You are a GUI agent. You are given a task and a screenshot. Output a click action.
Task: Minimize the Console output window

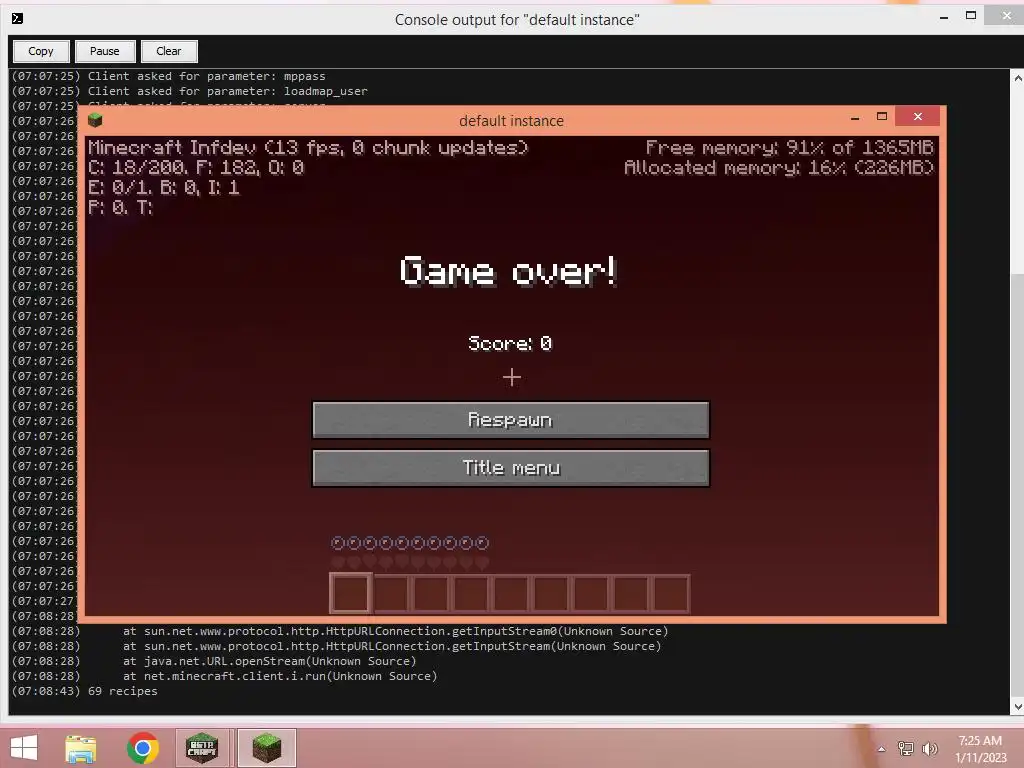click(x=944, y=17)
